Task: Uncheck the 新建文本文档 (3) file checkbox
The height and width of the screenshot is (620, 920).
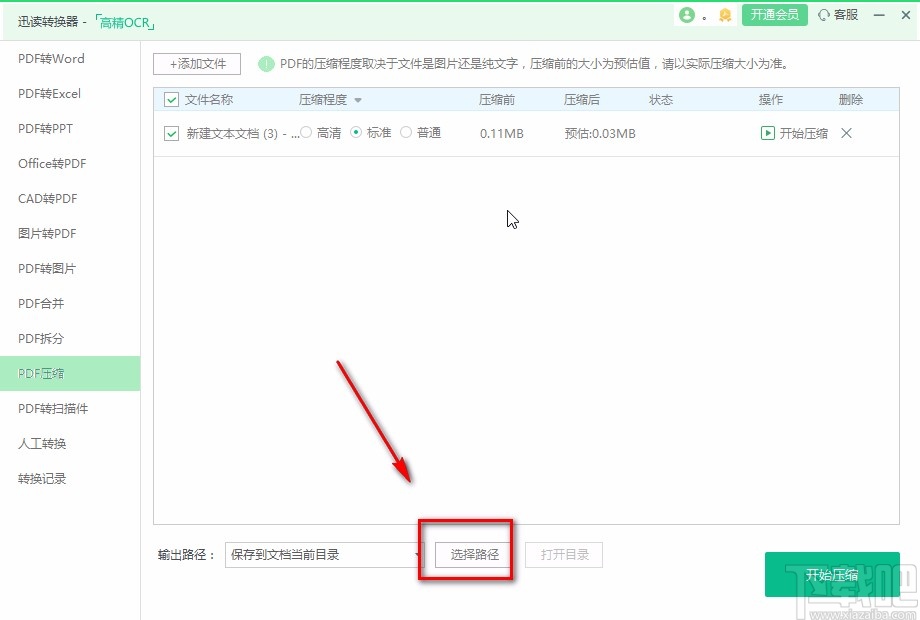Action: (x=171, y=133)
